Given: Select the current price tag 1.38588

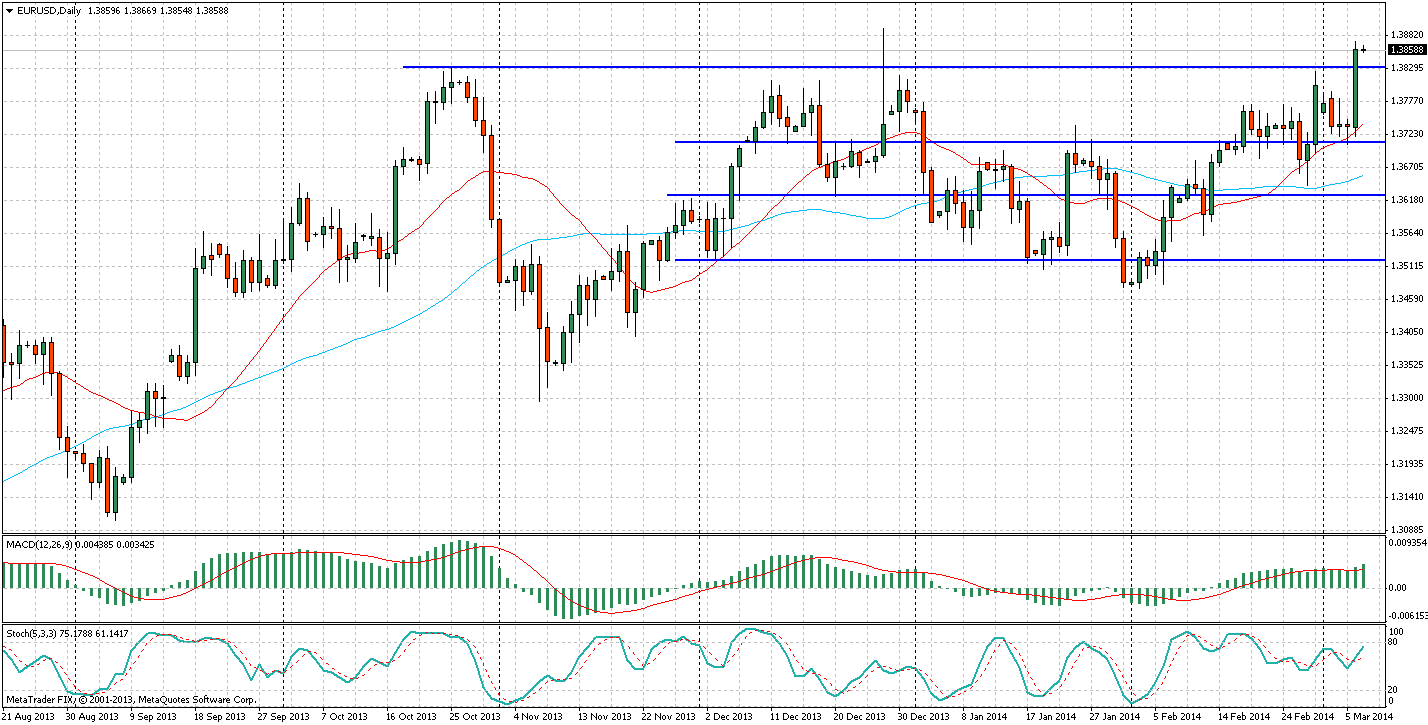Looking at the screenshot, I should (x=1405, y=49).
